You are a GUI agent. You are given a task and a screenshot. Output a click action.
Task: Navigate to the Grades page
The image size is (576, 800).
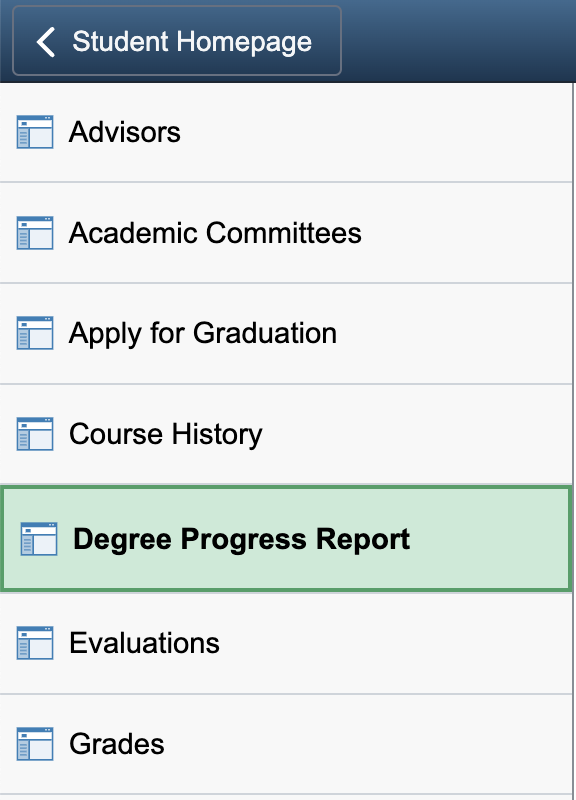[x=286, y=744]
